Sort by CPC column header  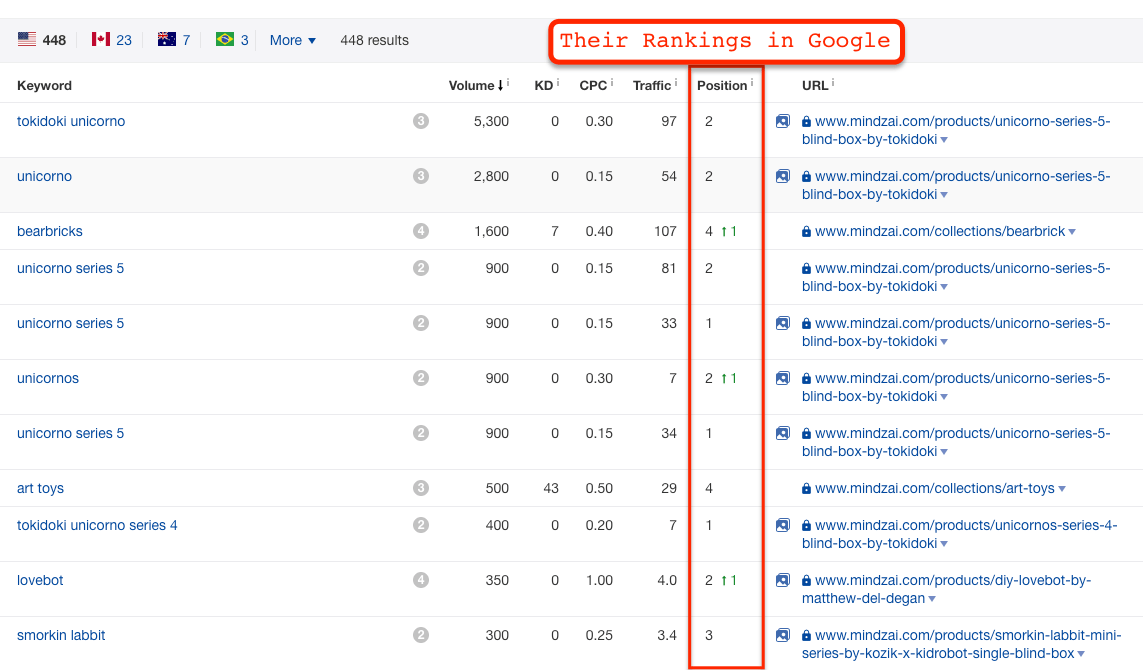click(x=593, y=85)
